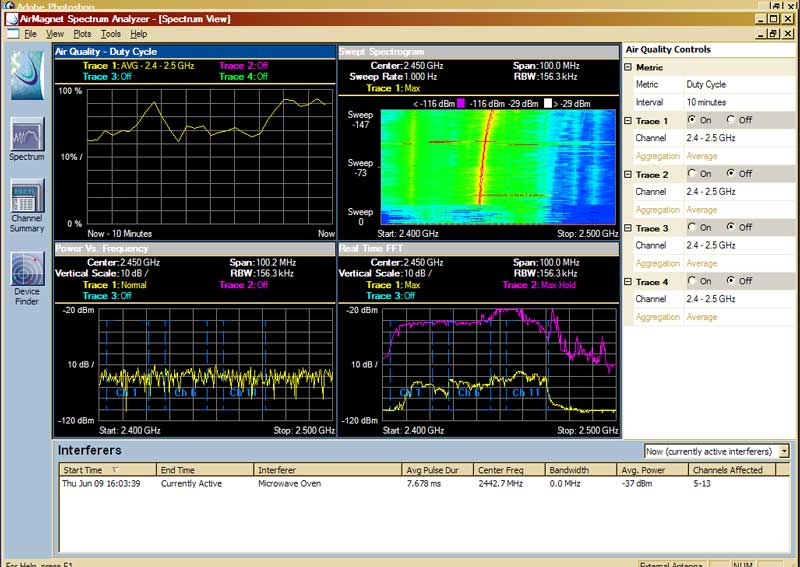Click the white -29 dBm legend swatch
Screen dimensions: 800x567
pos(548,104)
